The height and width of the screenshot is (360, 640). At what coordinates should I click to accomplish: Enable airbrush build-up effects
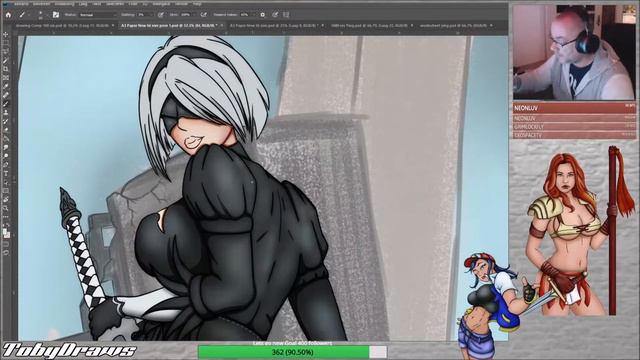(x=203, y=15)
